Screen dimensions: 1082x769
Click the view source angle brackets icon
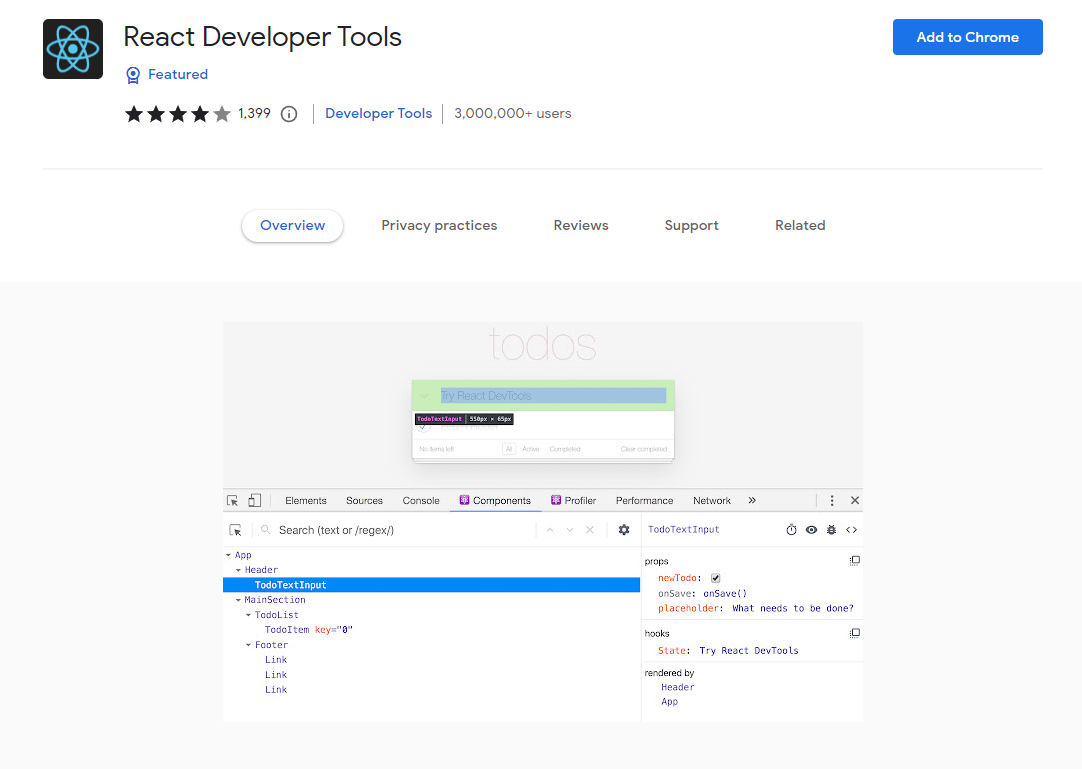click(x=851, y=530)
